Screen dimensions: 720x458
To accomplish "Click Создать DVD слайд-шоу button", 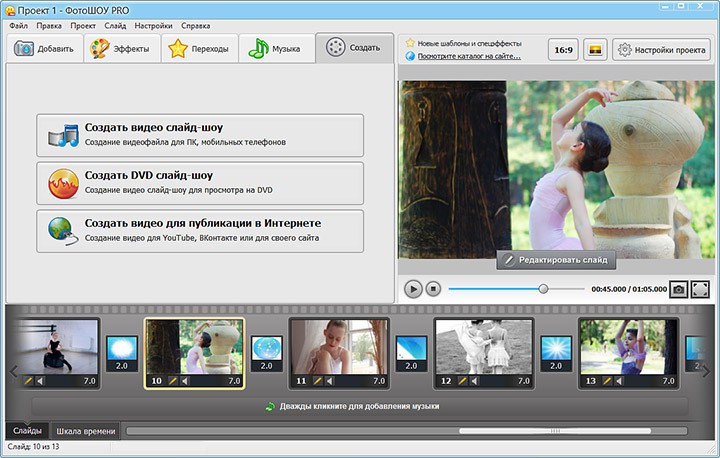I will click(x=200, y=182).
